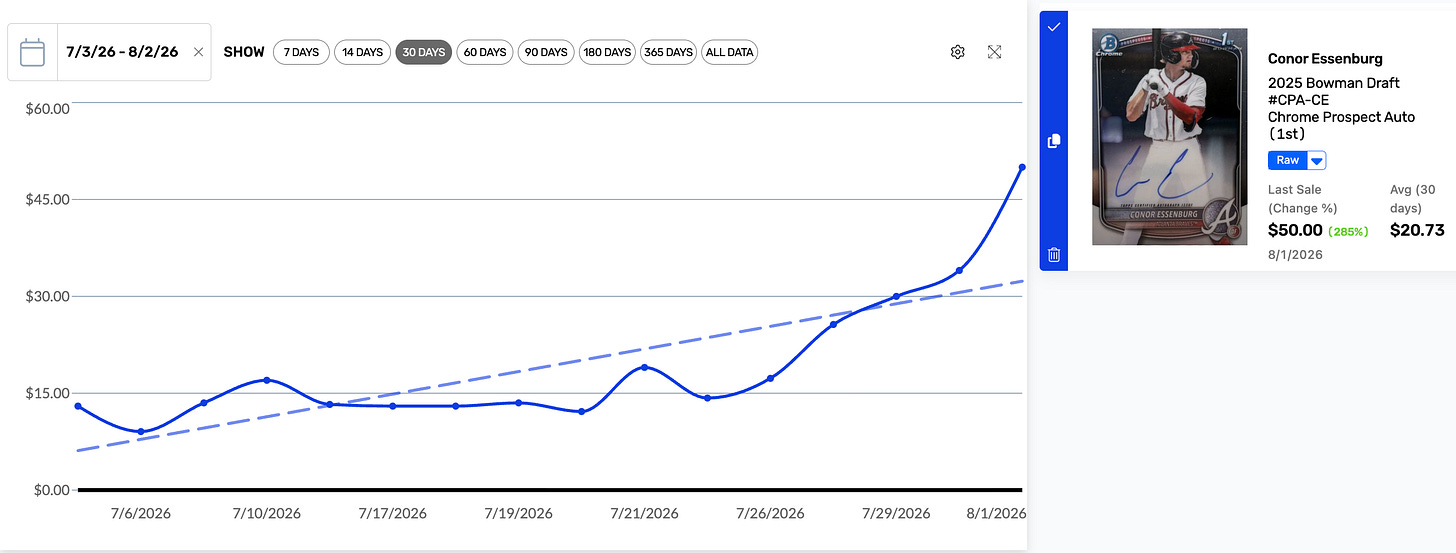Show the 7 DAYS range
Viewport: 1456px width, 553px height.
(301, 52)
